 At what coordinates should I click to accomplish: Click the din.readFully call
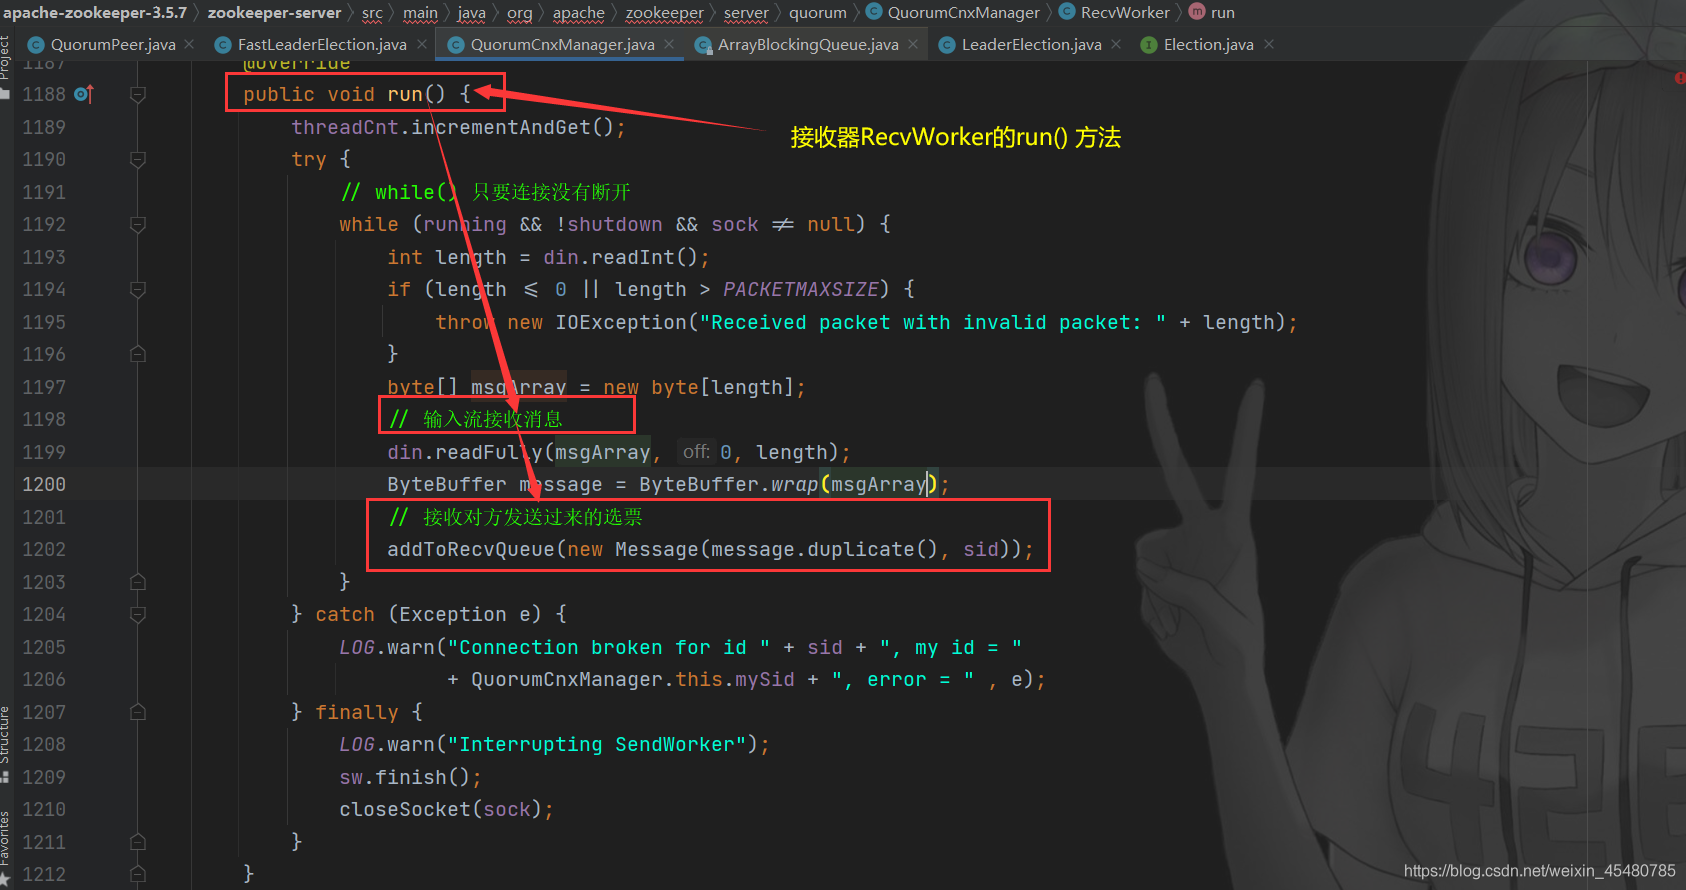tap(465, 452)
